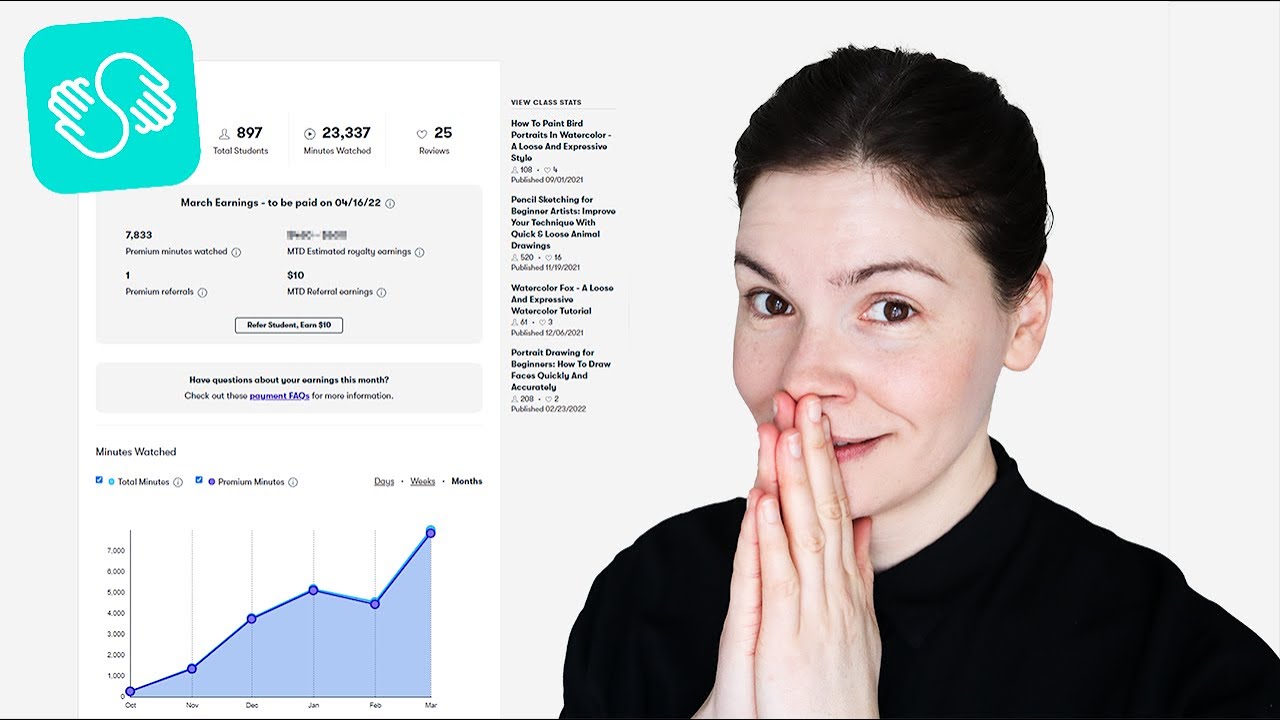The height and width of the screenshot is (720, 1280).
Task: Click the Minutes Watched chart title
Action: [x=136, y=452]
